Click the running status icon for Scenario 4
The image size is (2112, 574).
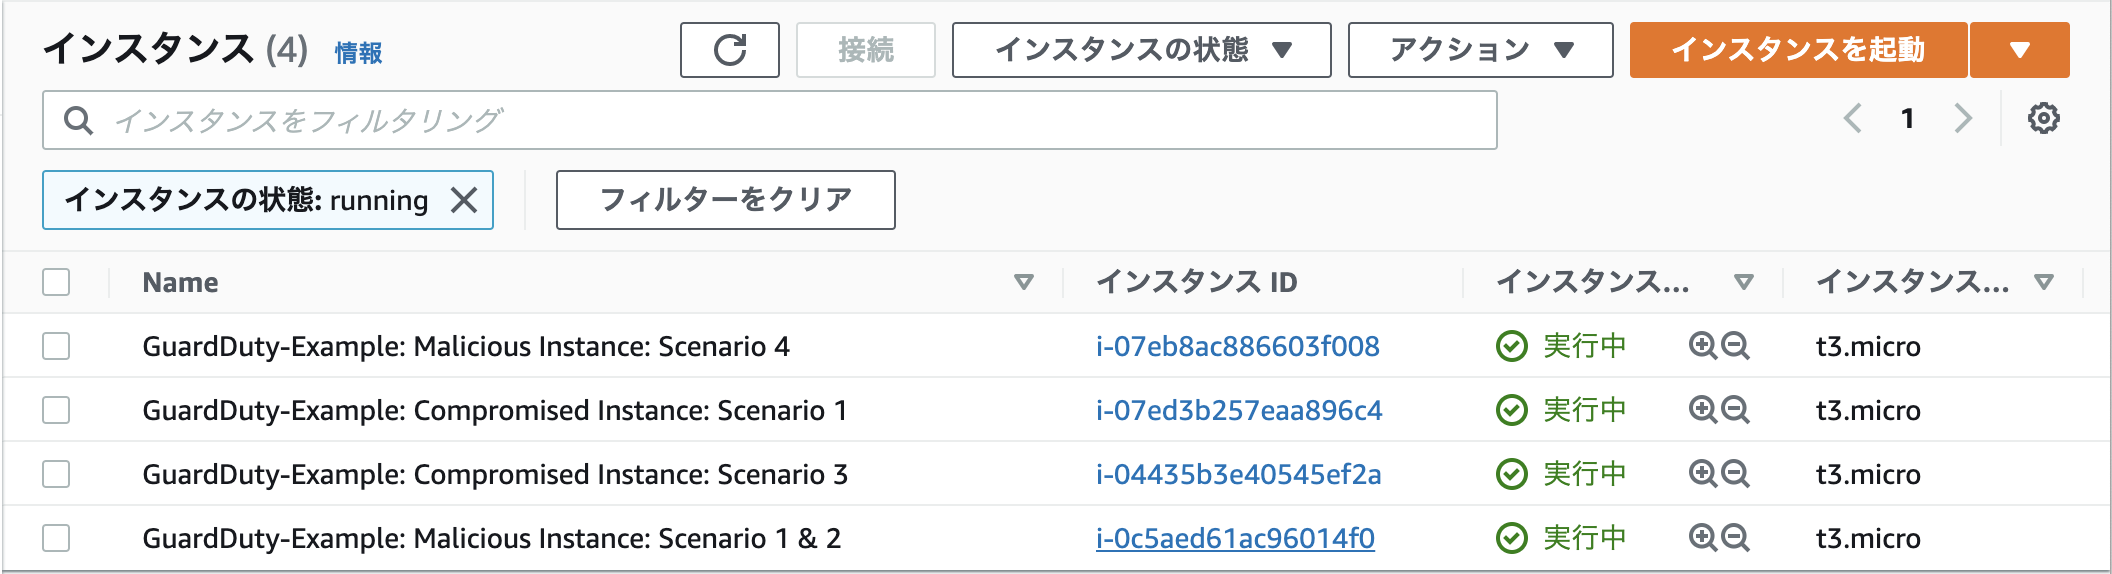(1511, 346)
